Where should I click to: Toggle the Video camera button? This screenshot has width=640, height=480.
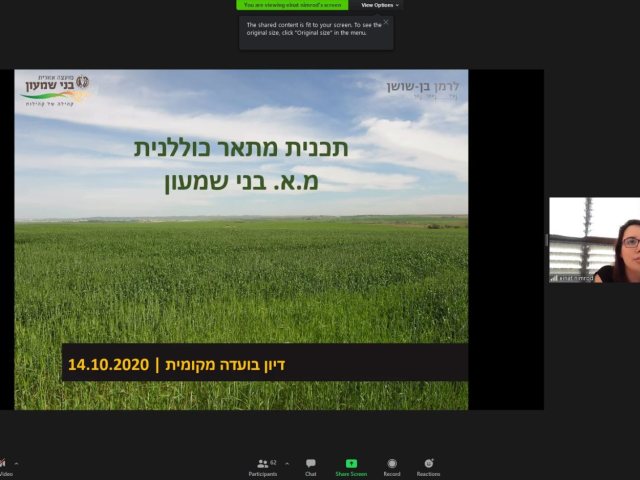click(x=4, y=468)
